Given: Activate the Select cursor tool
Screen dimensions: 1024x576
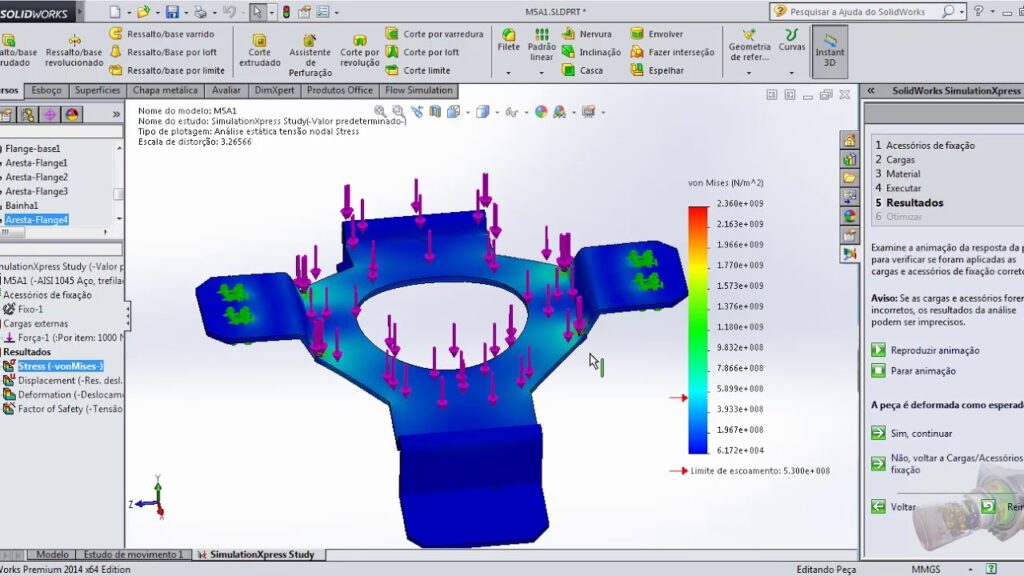Looking at the screenshot, I should [257, 12].
